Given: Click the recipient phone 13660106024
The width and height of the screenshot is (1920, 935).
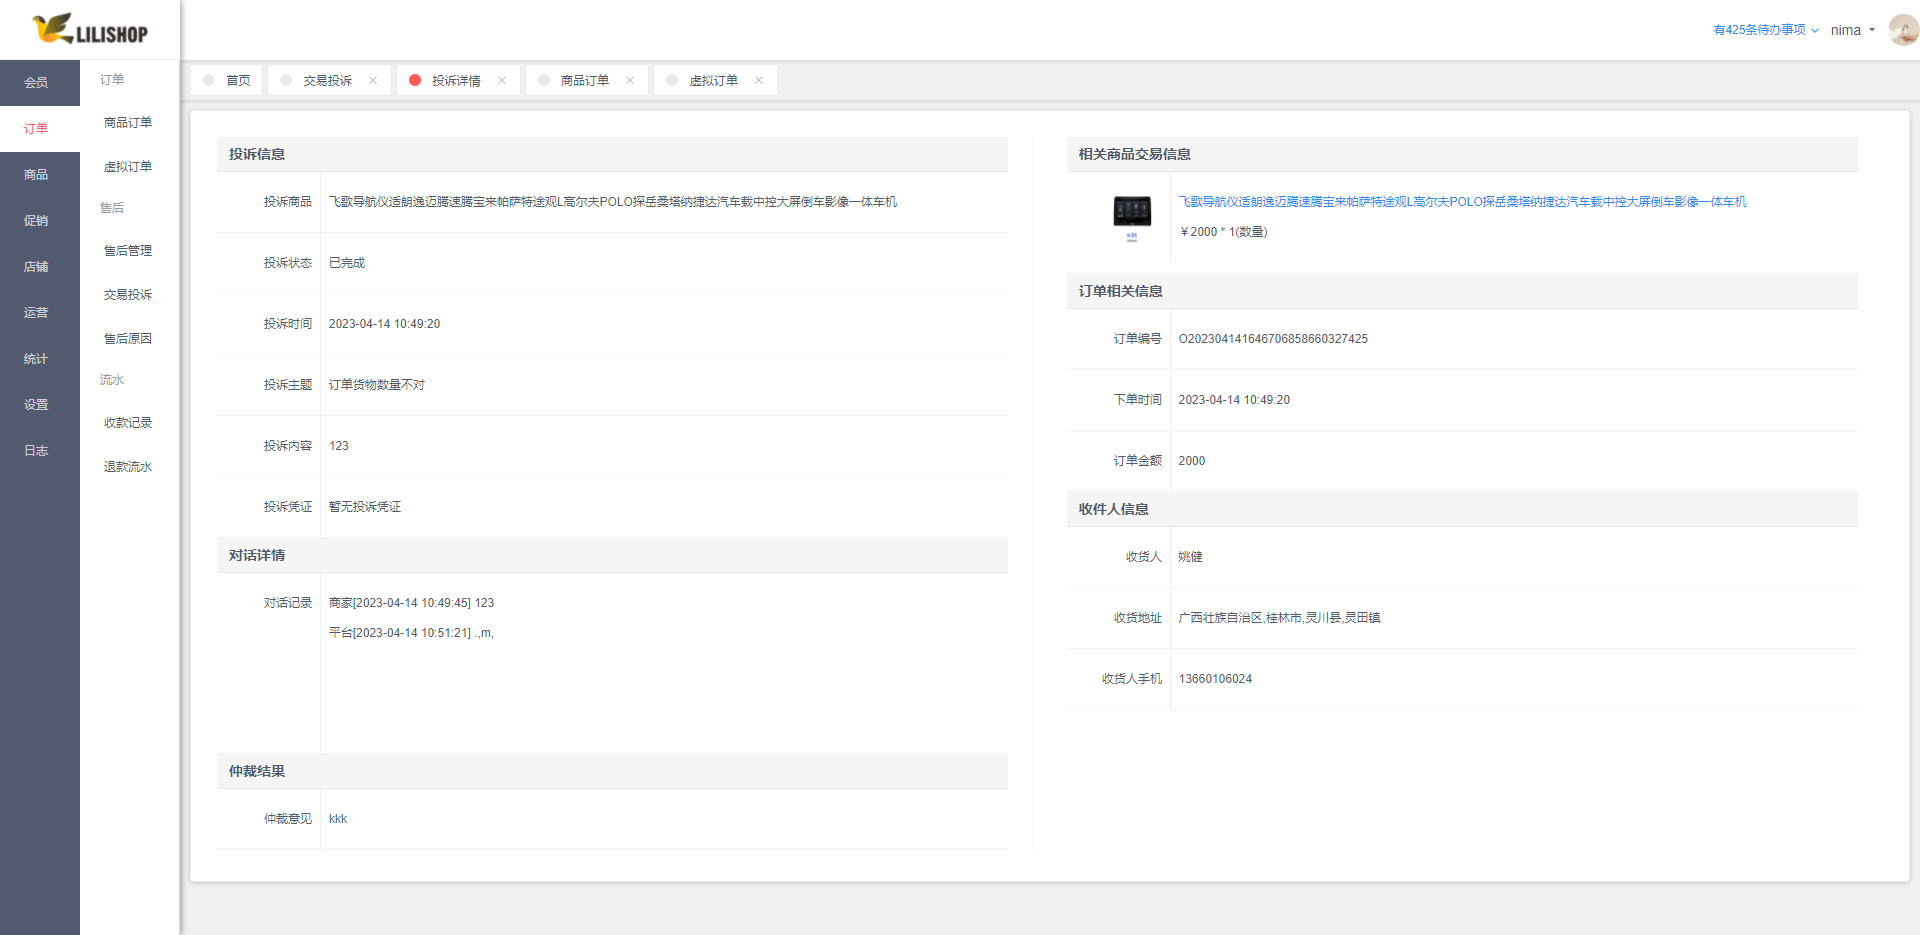Looking at the screenshot, I should (1215, 679).
